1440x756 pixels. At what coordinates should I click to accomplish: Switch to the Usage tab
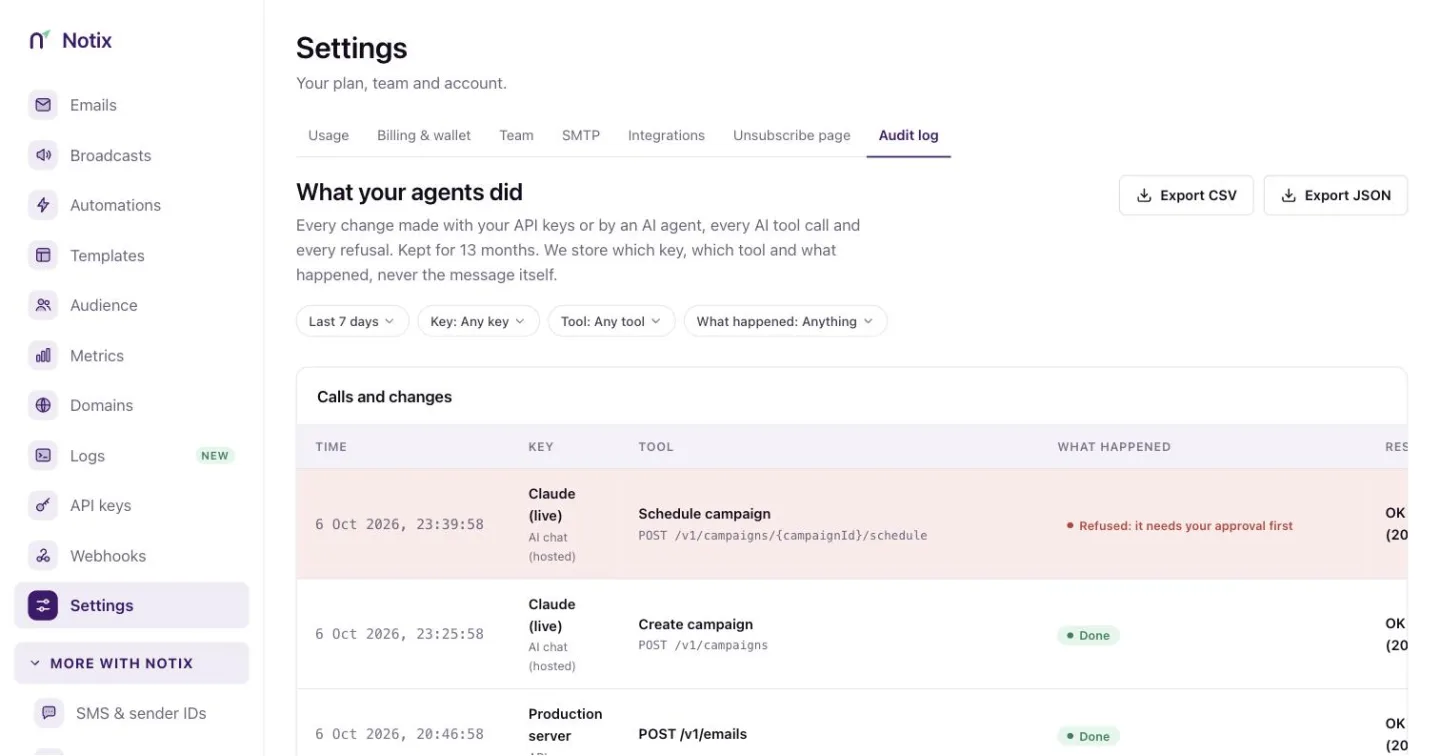pos(328,135)
